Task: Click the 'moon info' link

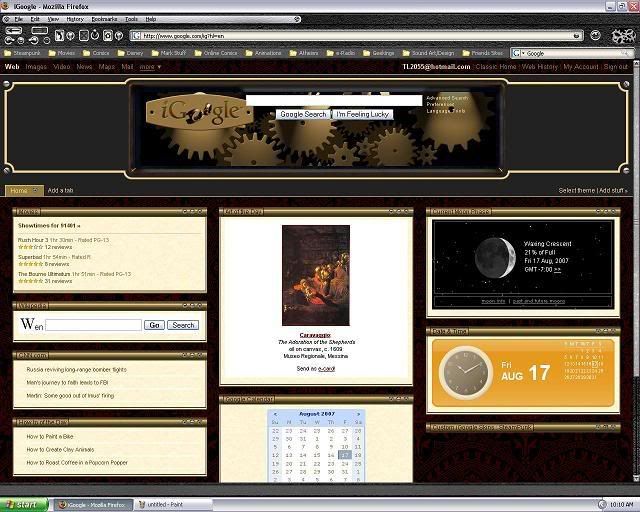Action: click(x=493, y=301)
